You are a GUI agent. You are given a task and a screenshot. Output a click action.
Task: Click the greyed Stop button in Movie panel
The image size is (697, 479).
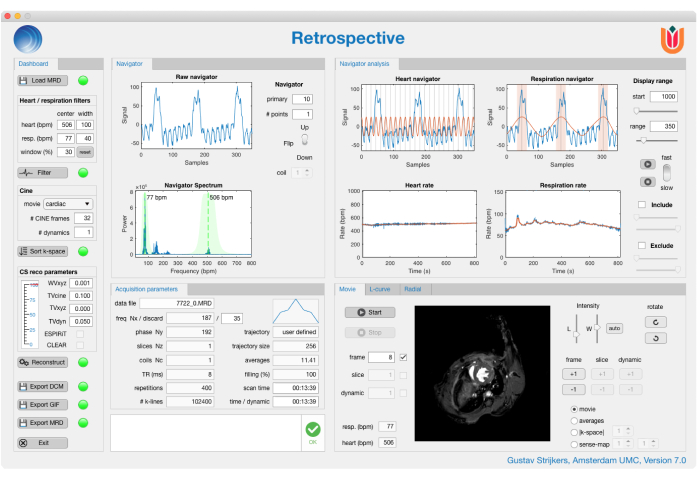[x=370, y=332]
